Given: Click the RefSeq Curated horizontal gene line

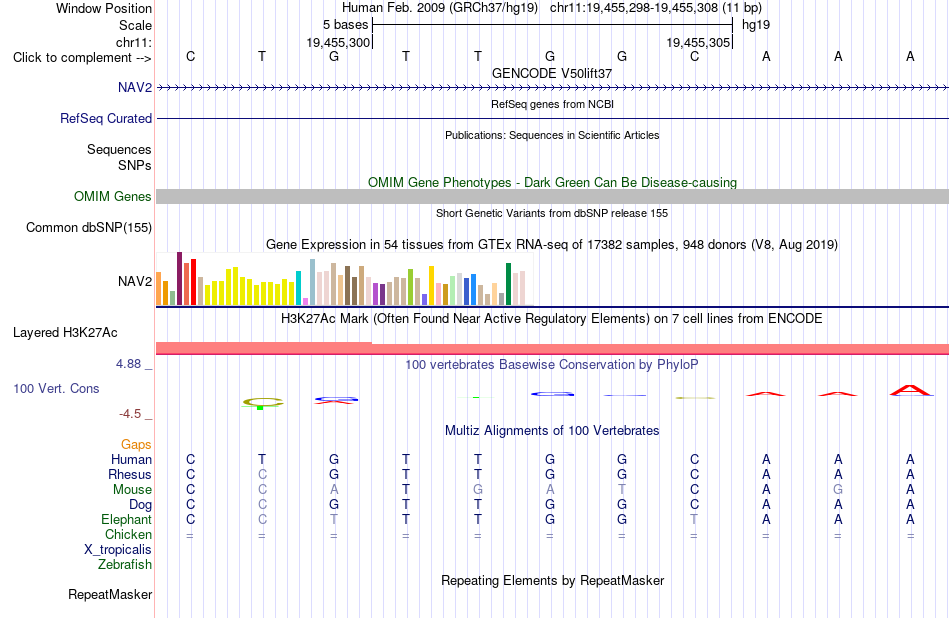Looking at the screenshot, I should (552, 118).
